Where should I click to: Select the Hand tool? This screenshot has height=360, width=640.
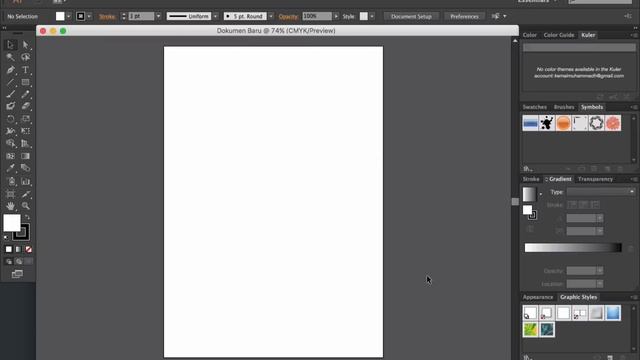tap(10, 206)
